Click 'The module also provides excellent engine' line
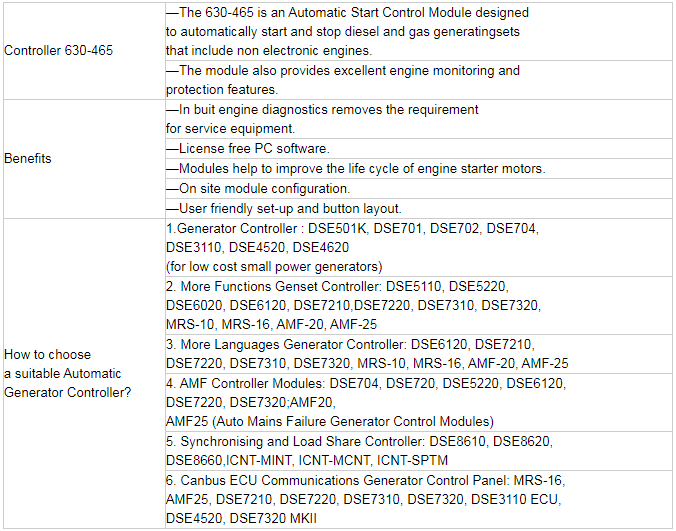 point(343,71)
